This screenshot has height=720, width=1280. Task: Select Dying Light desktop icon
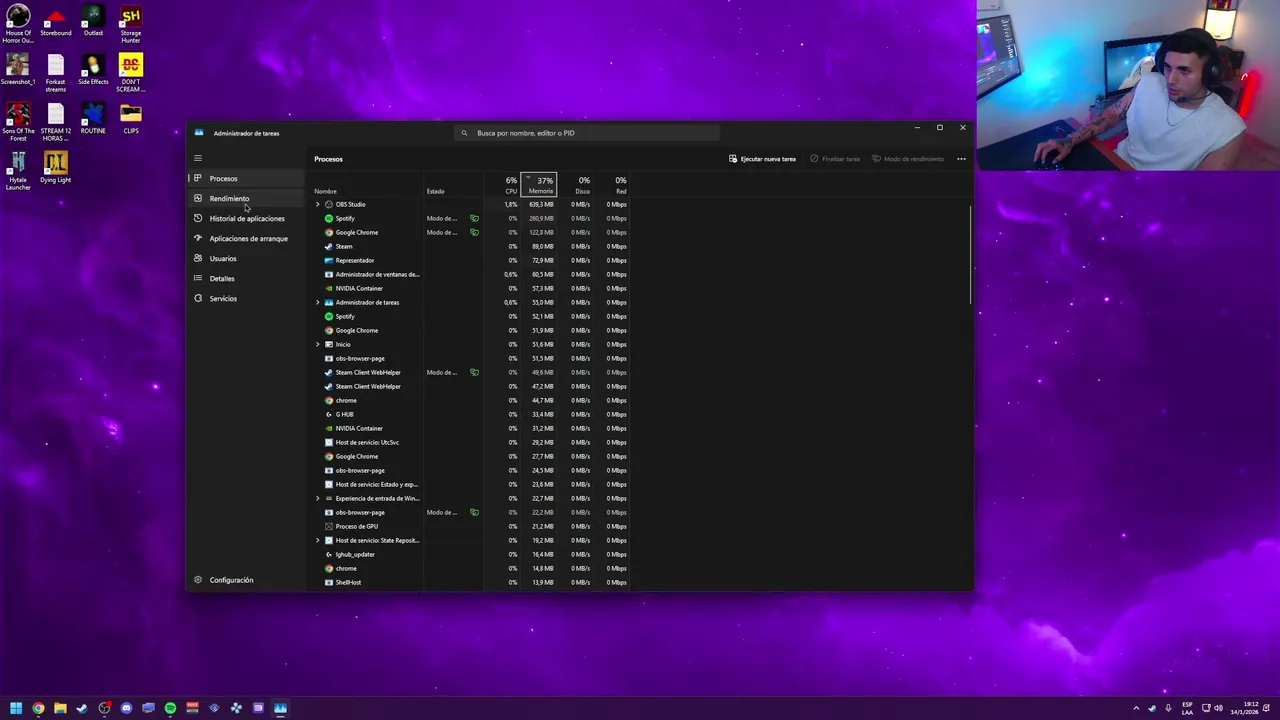55,168
